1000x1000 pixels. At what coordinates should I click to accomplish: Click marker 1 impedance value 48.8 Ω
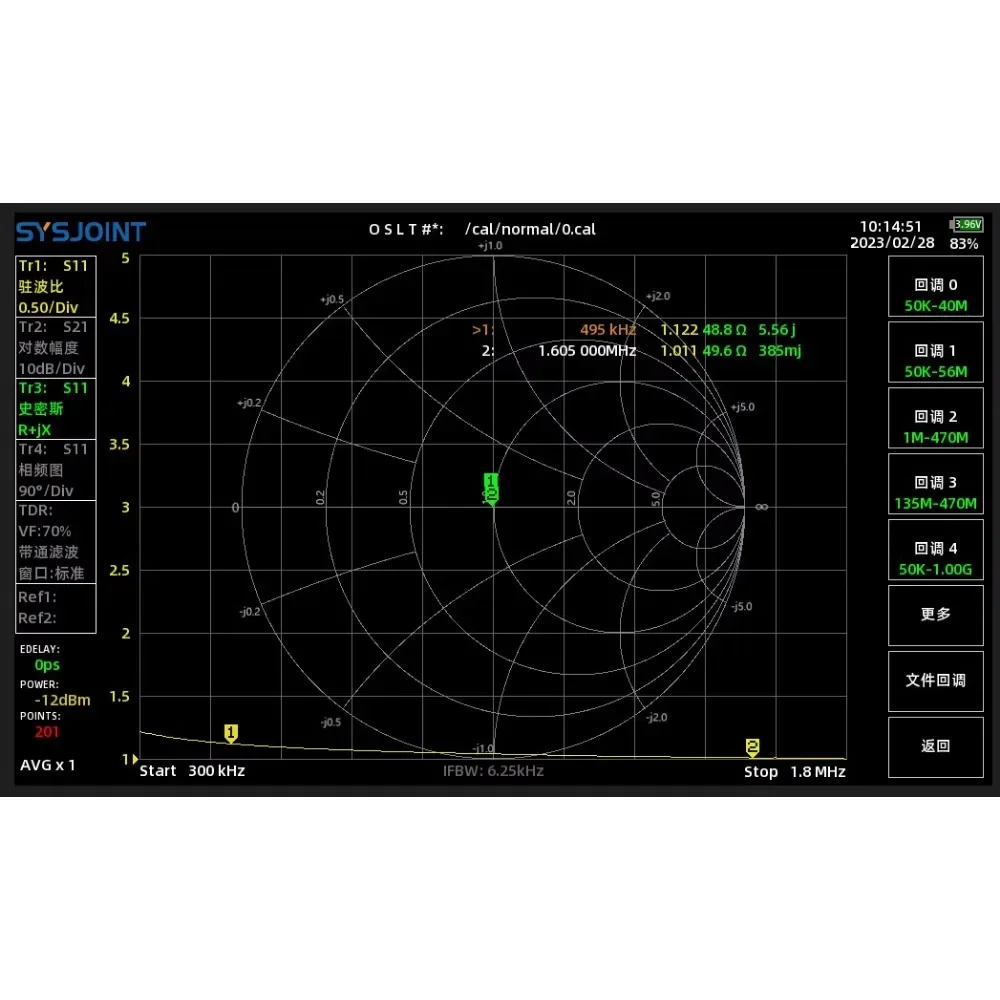(724, 330)
